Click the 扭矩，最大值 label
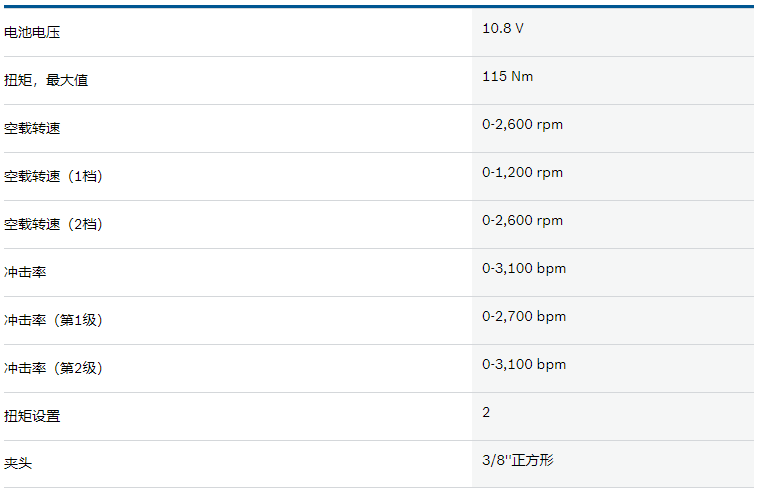The width and height of the screenshot is (760, 495). click(x=46, y=80)
